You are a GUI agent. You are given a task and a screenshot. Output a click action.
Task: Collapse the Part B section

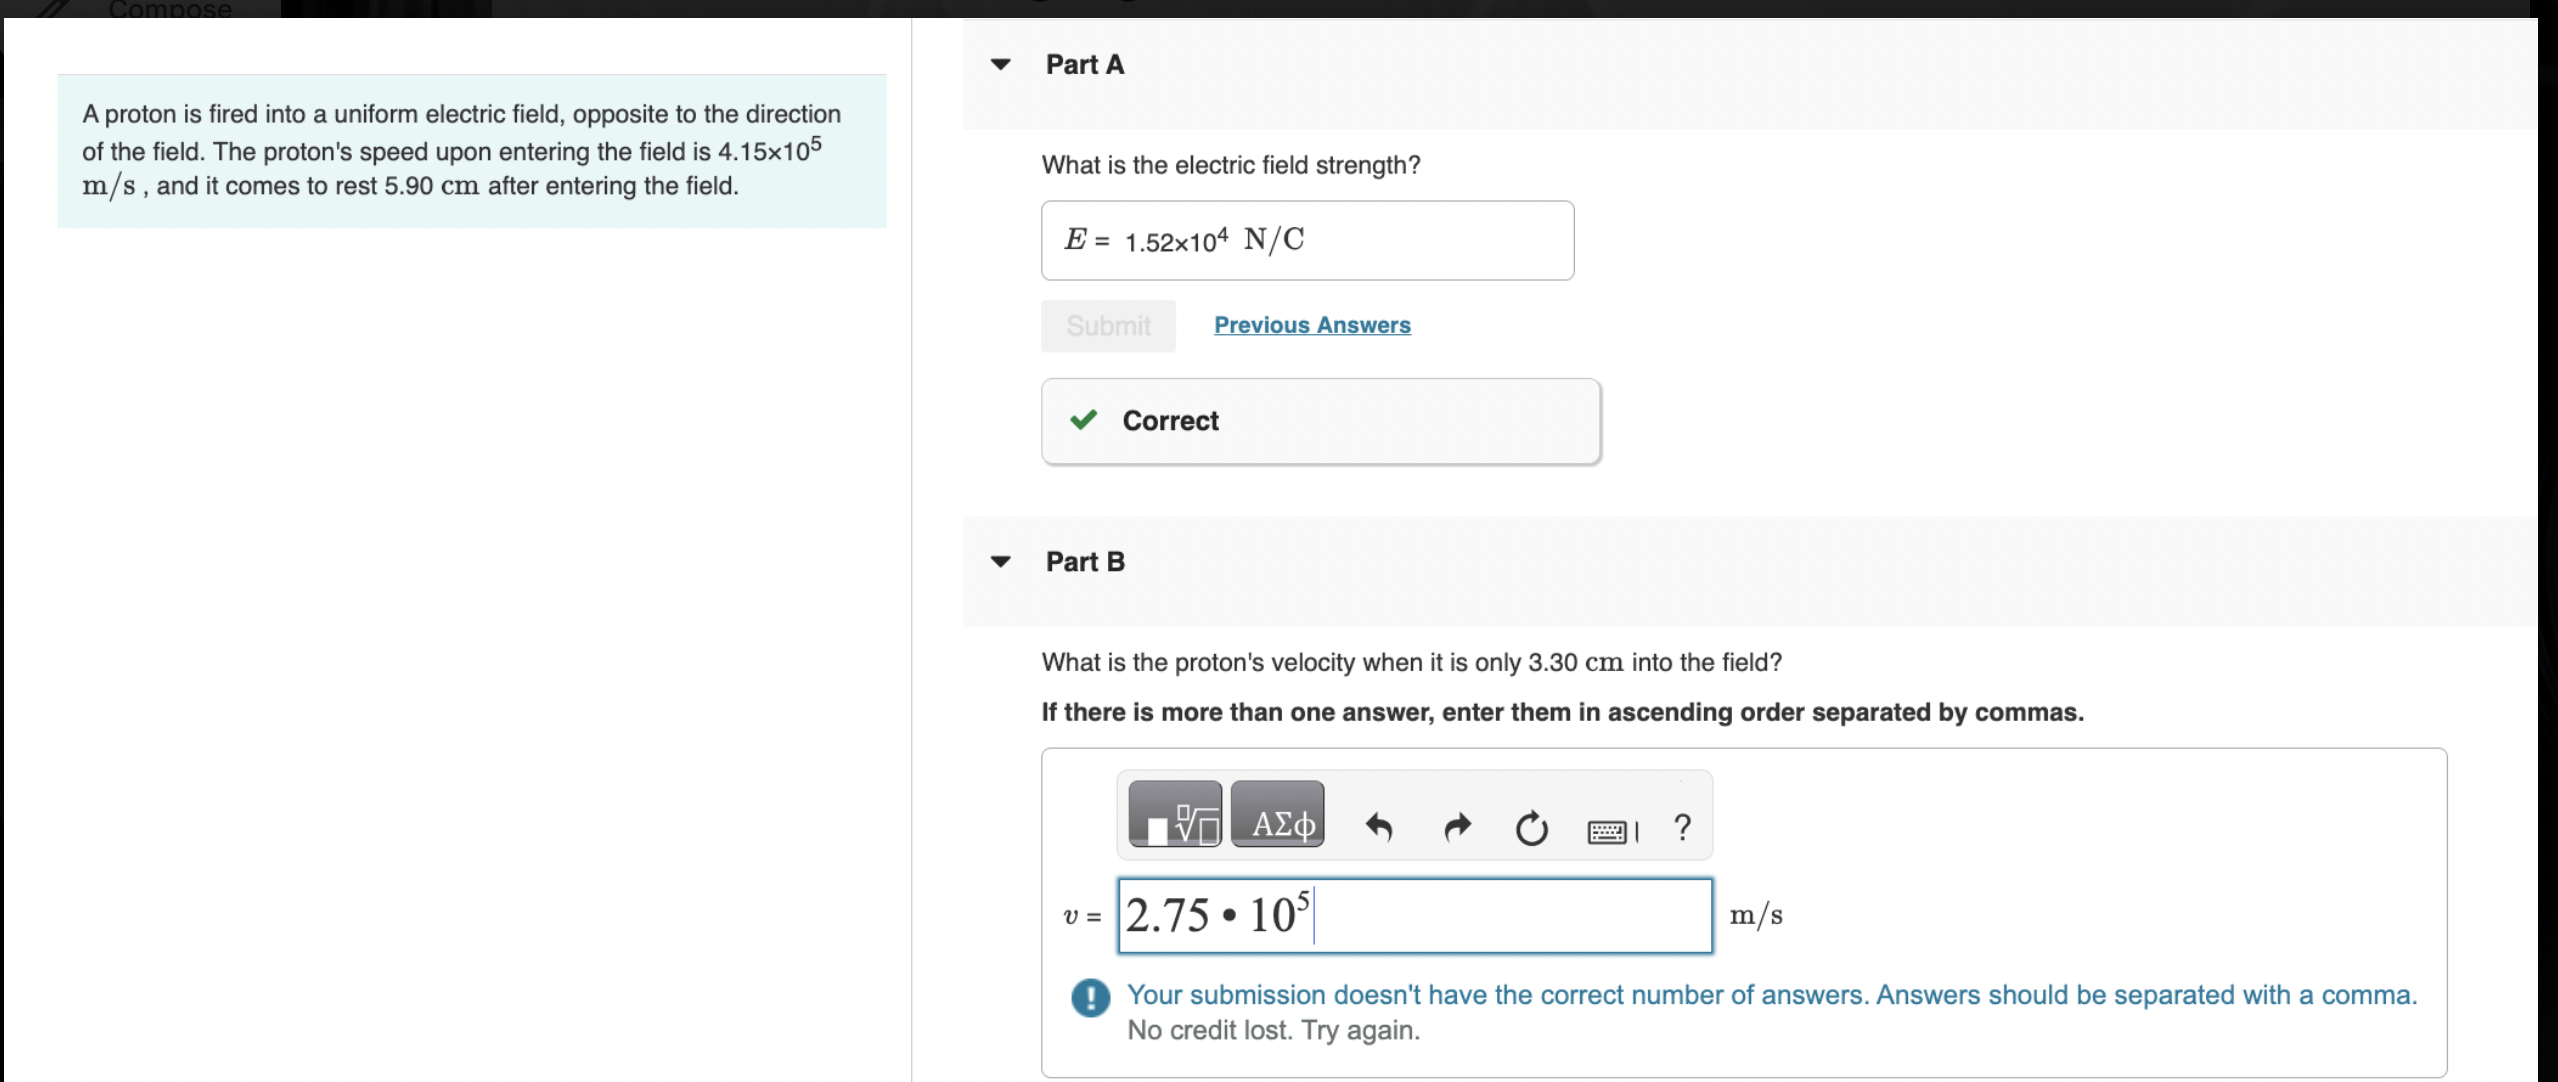[x=1002, y=561]
